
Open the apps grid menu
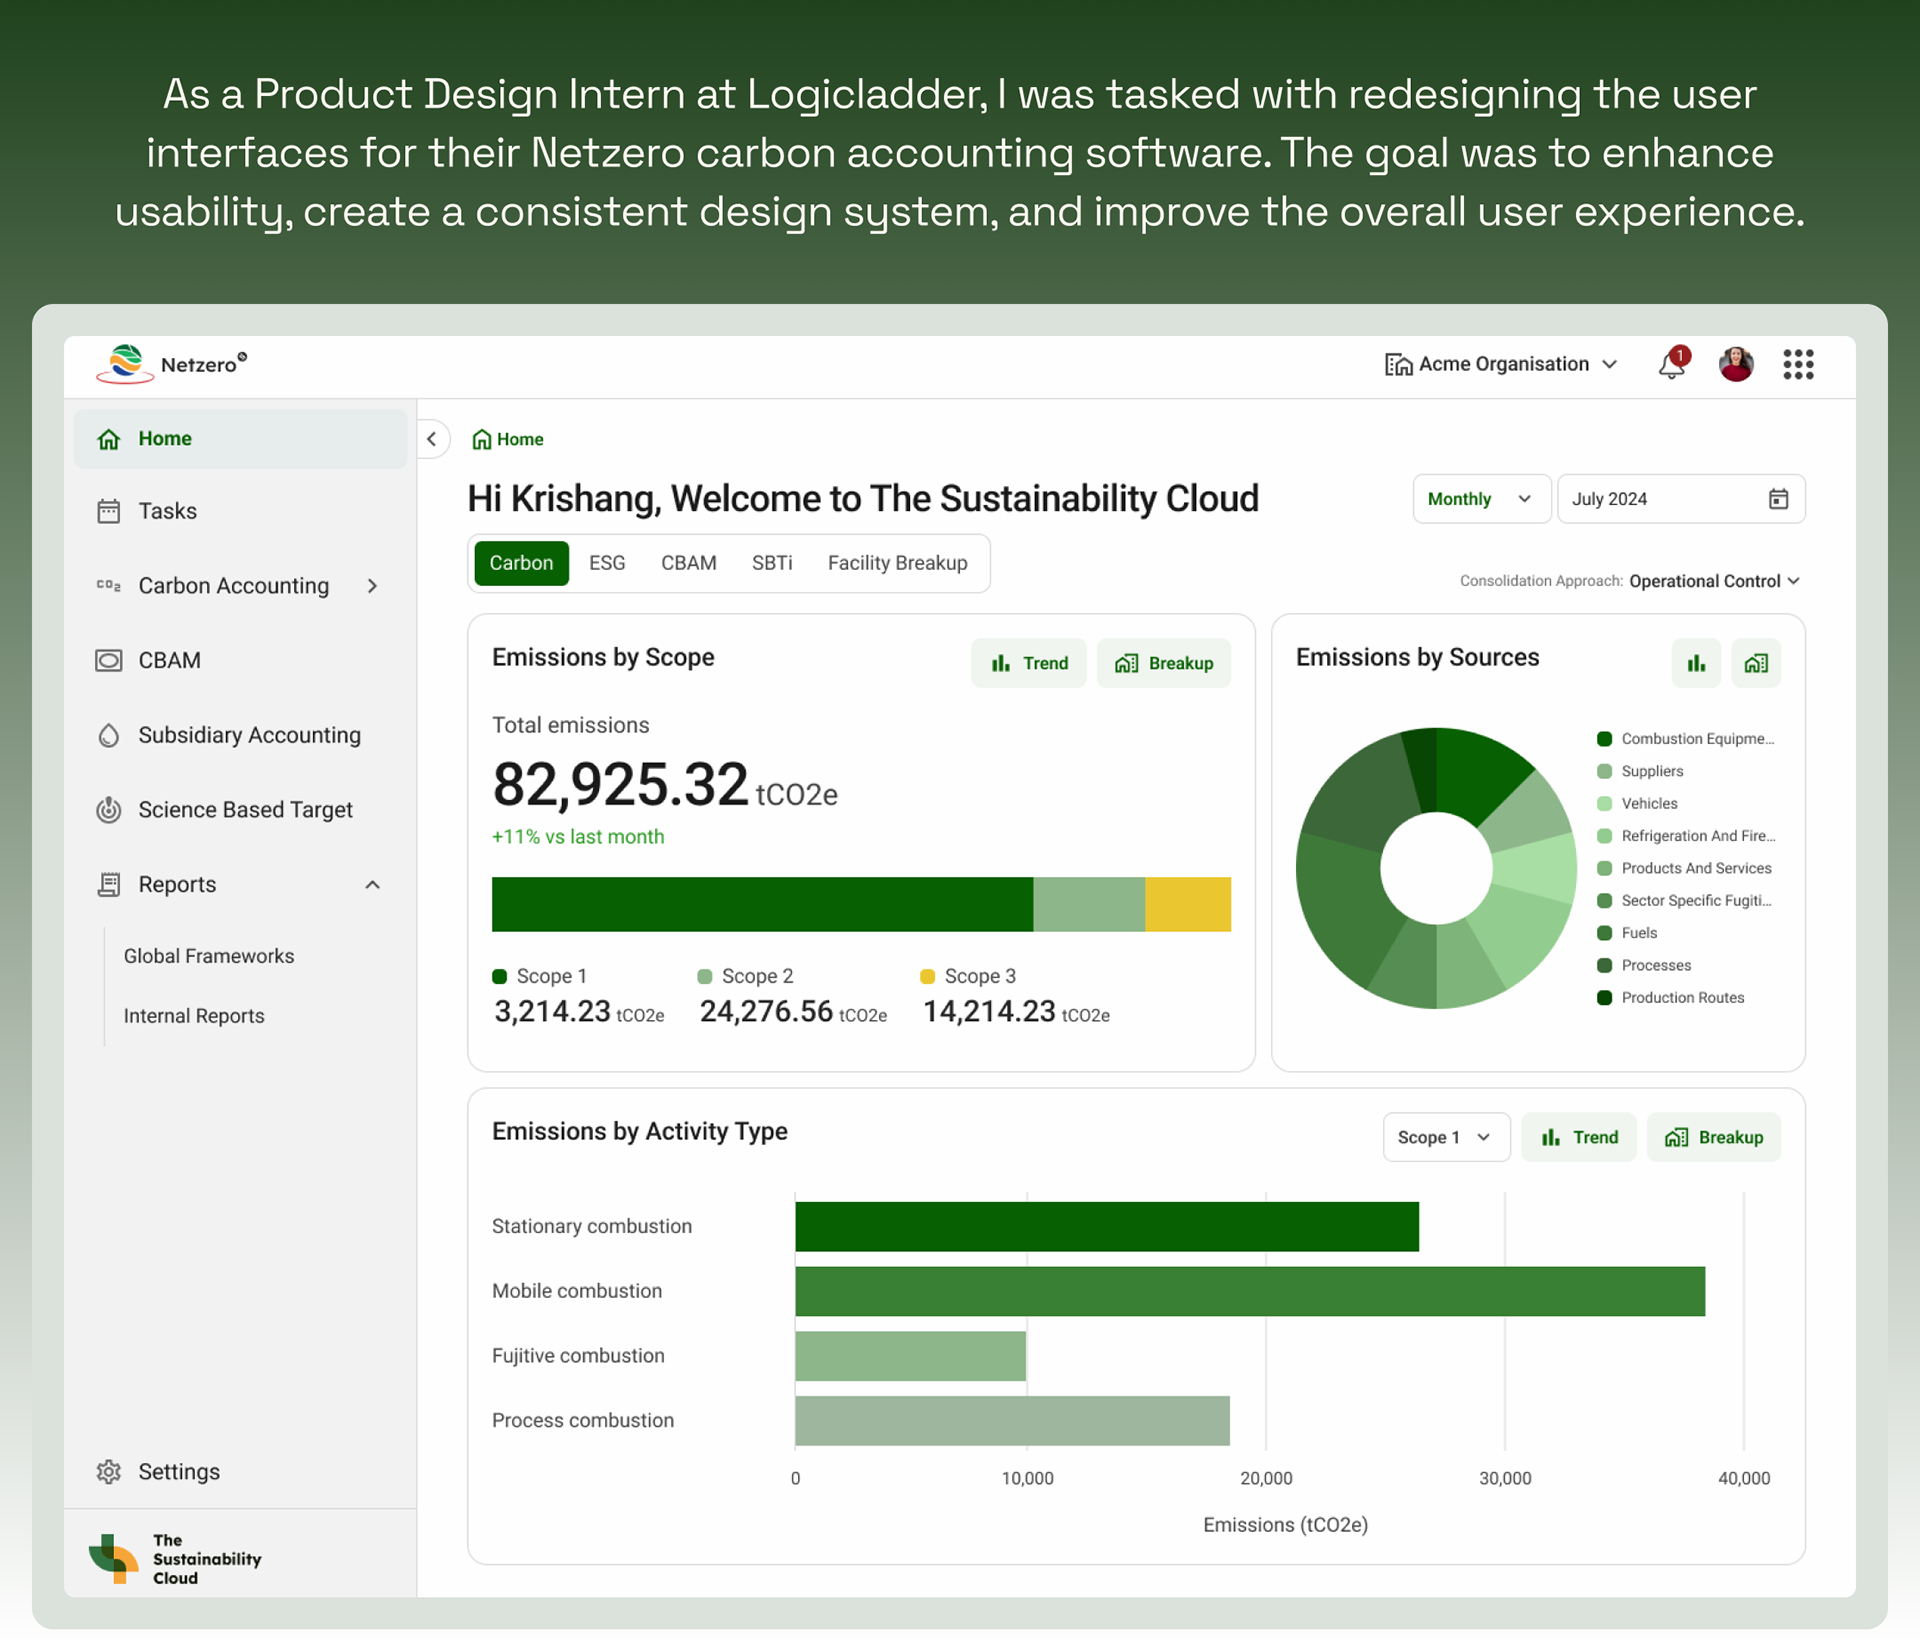(1798, 364)
